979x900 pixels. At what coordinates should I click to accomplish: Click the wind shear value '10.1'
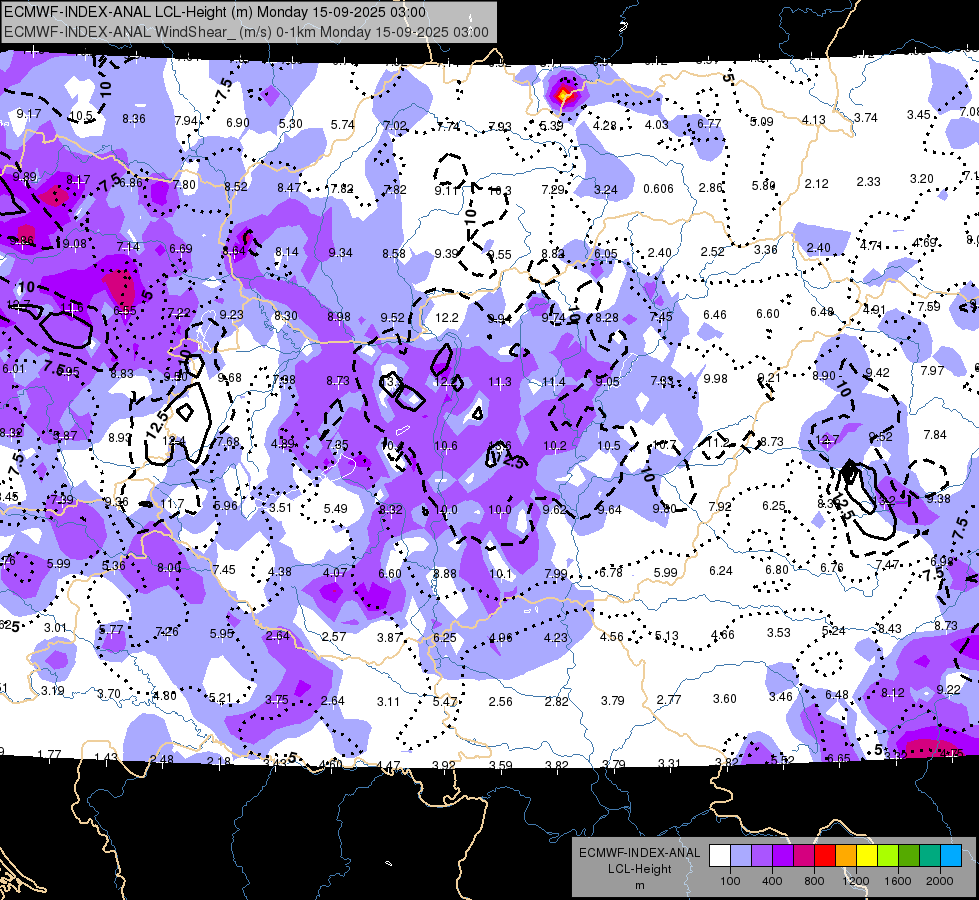point(500,573)
